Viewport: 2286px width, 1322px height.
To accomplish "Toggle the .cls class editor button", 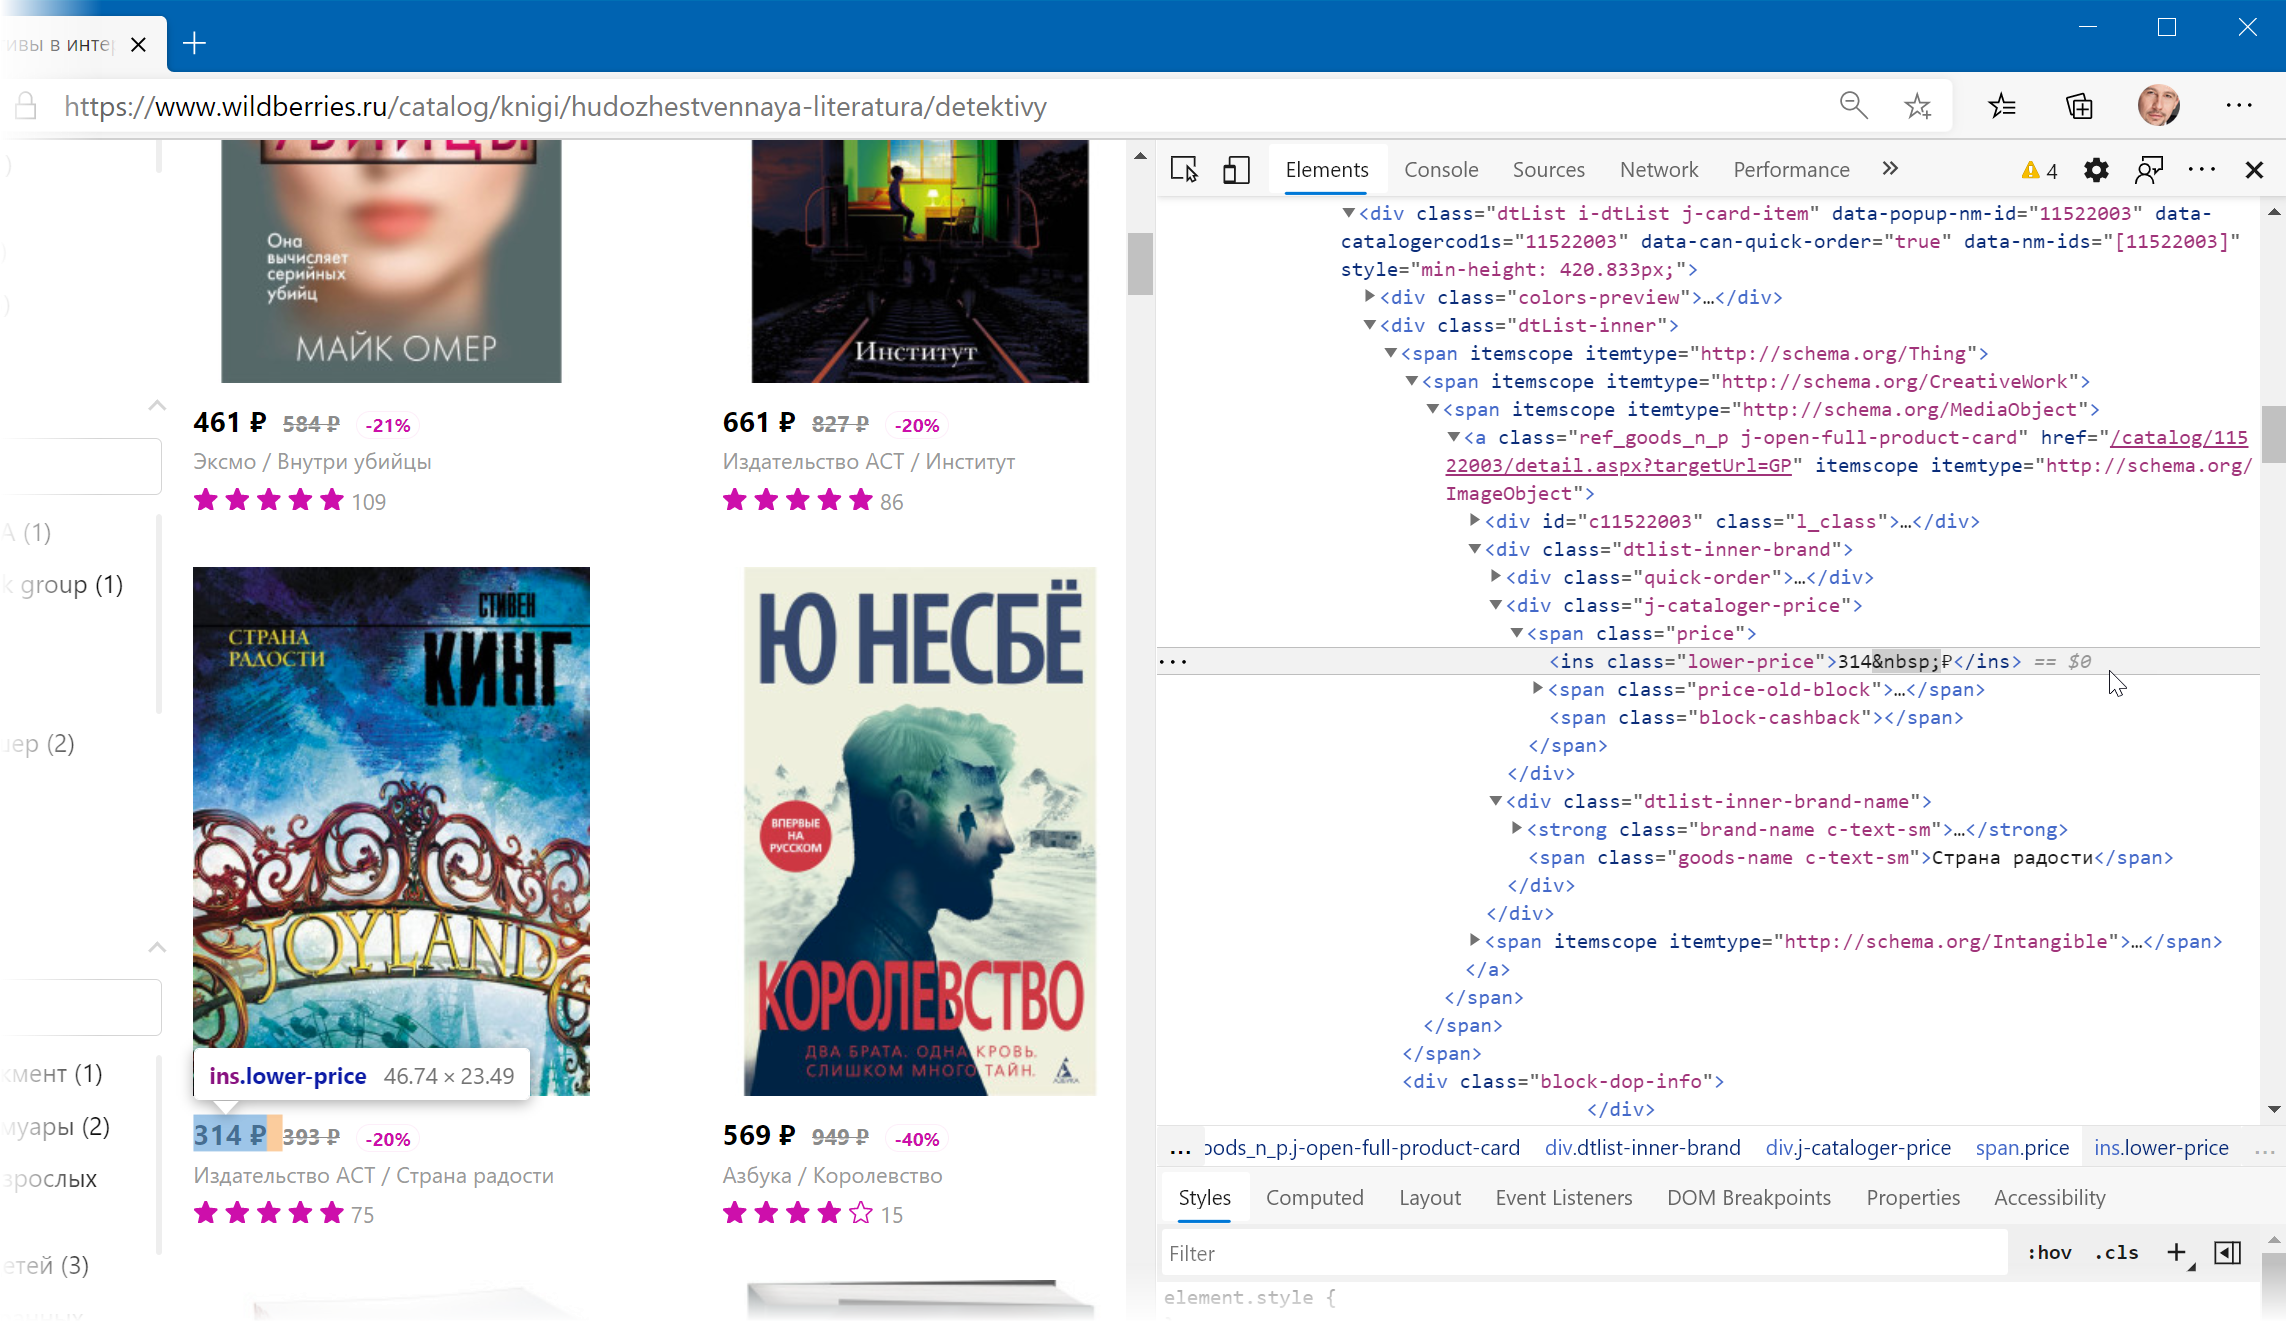I will point(2116,1252).
